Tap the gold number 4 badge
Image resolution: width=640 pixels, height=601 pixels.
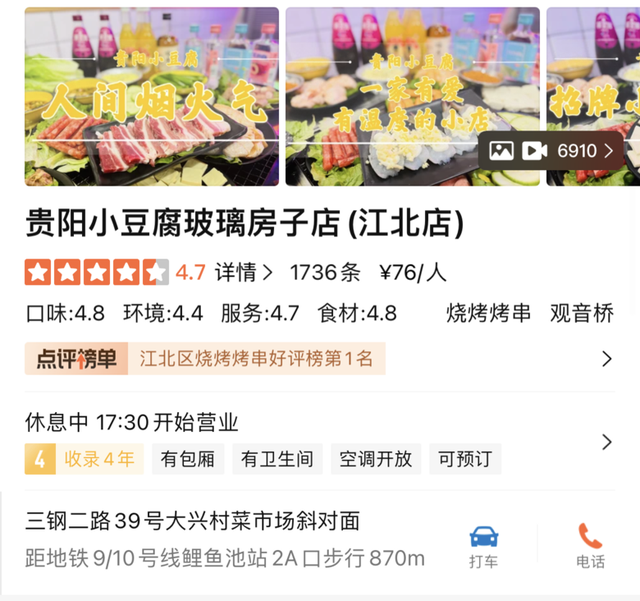tap(40, 459)
